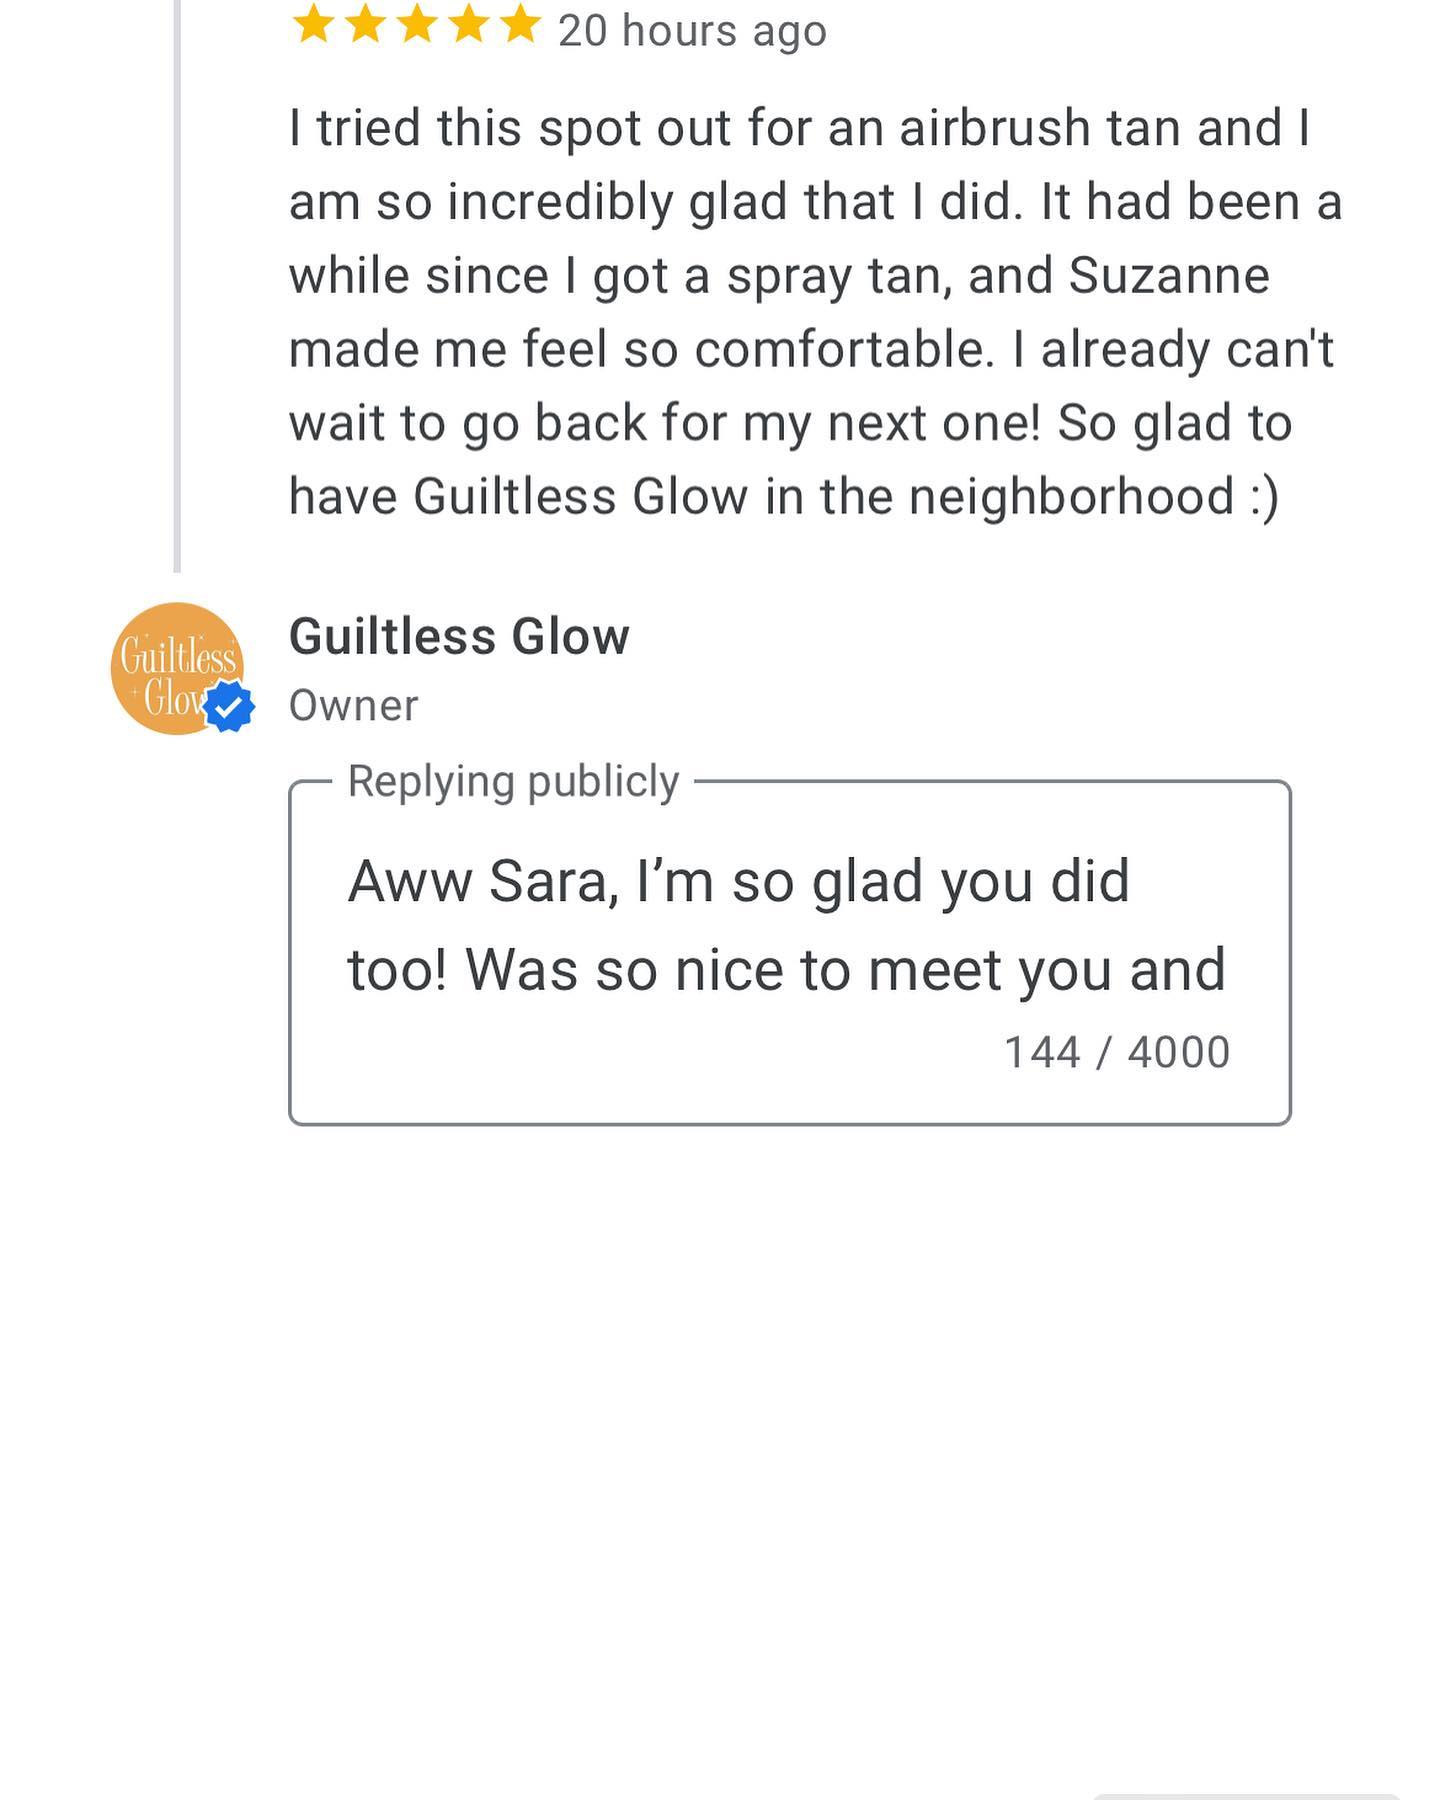Click the review paragraph about the airbrush tan
The image size is (1440, 1800).
coord(814,312)
